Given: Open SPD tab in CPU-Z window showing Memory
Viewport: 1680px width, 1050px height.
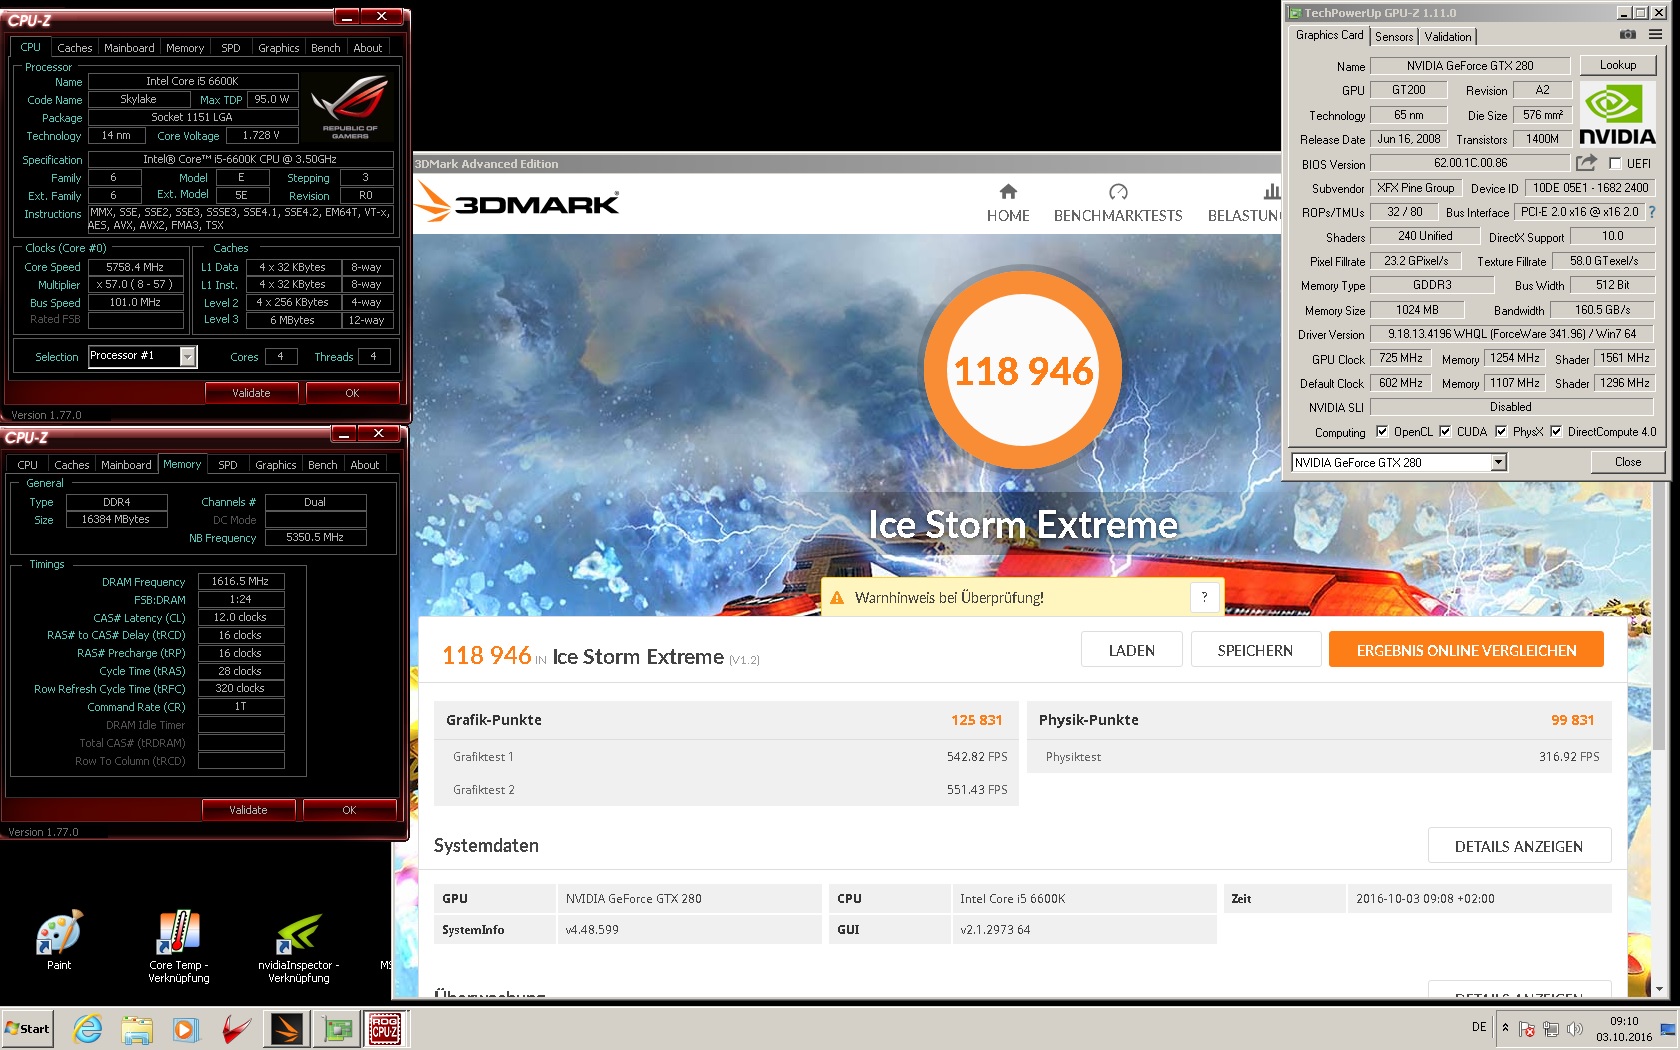Looking at the screenshot, I should pyautogui.click(x=228, y=465).
